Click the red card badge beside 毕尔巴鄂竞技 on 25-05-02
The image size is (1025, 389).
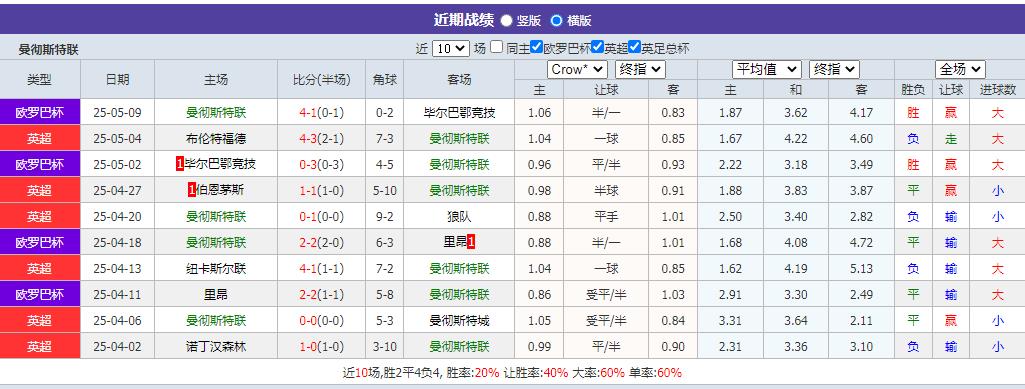(x=180, y=164)
